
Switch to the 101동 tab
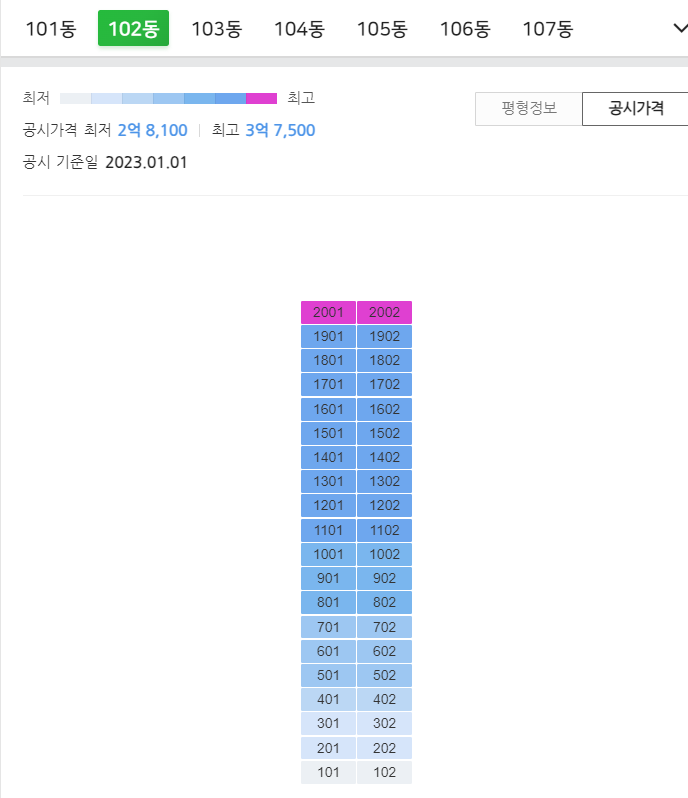coord(51,28)
